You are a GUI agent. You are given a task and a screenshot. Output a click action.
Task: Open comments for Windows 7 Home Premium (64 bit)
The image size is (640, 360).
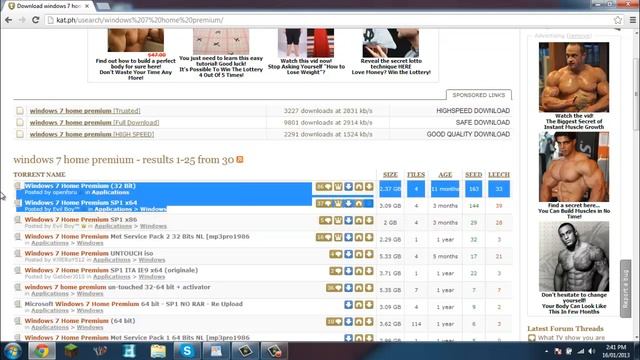(334, 322)
